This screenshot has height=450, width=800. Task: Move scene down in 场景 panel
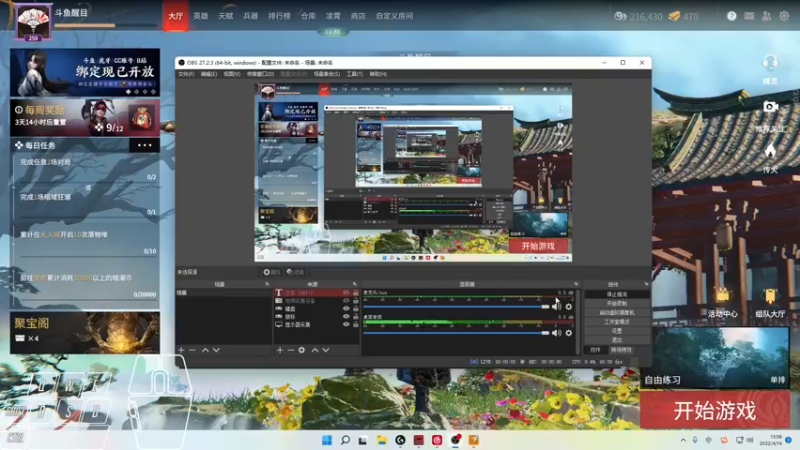pos(216,350)
